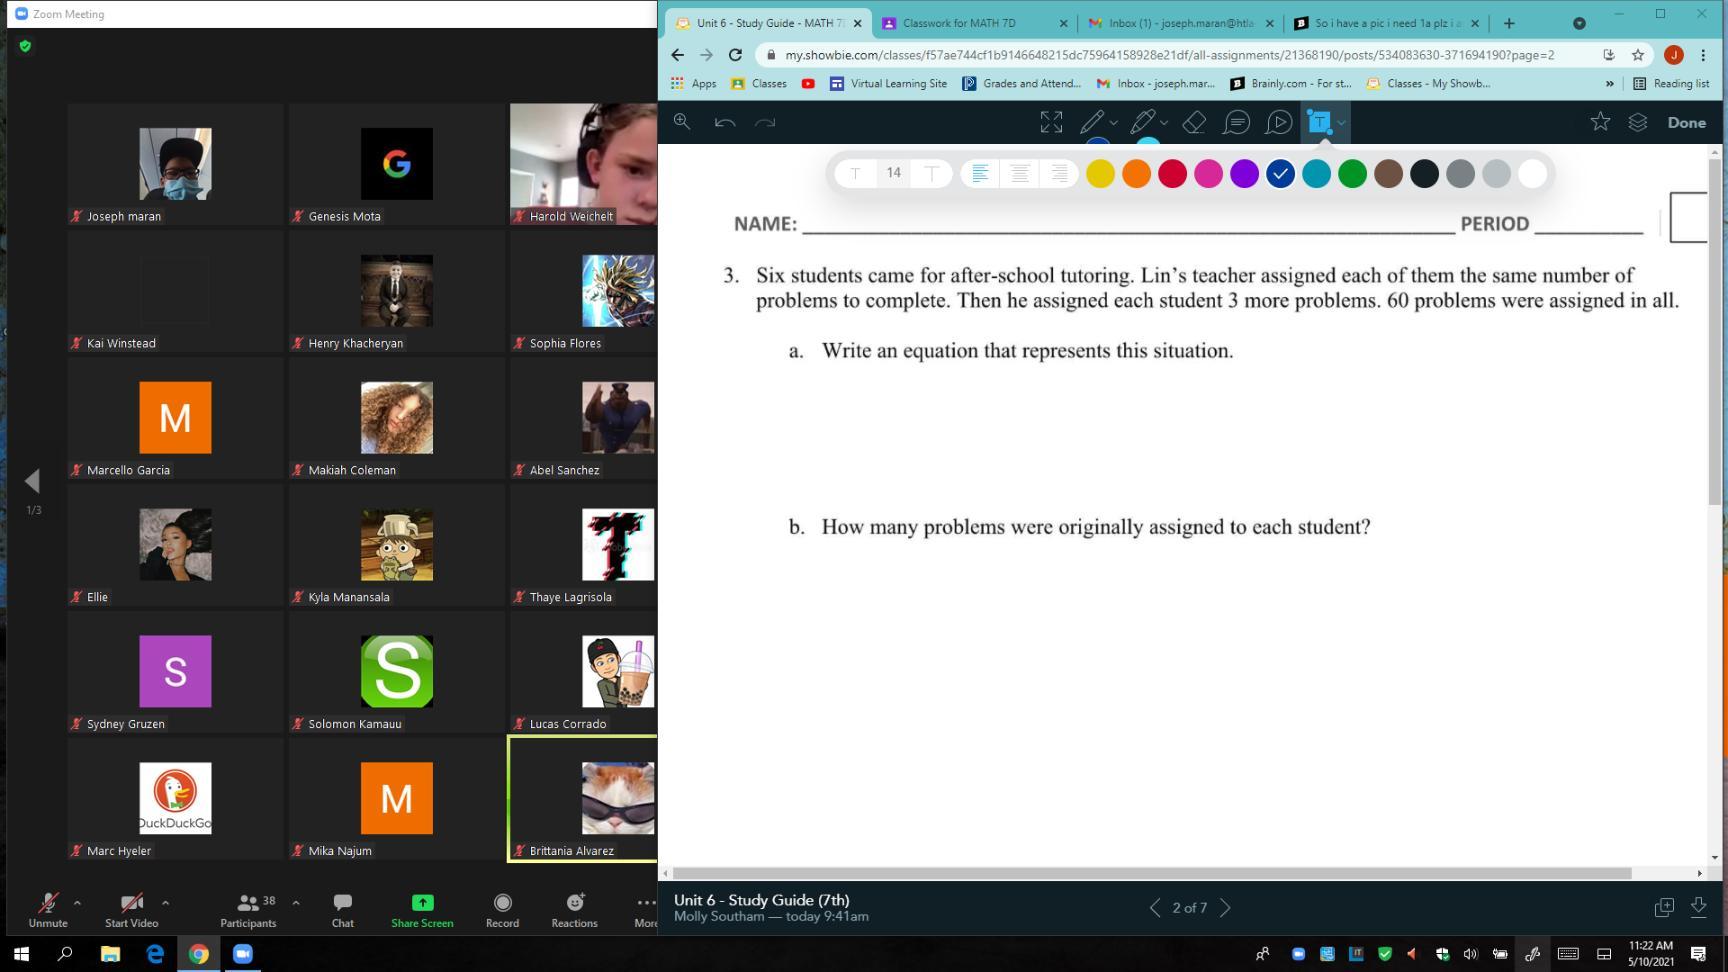Expand Pen tool options arrow
The height and width of the screenshot is (972, 1728).
tap(1113, 123)
